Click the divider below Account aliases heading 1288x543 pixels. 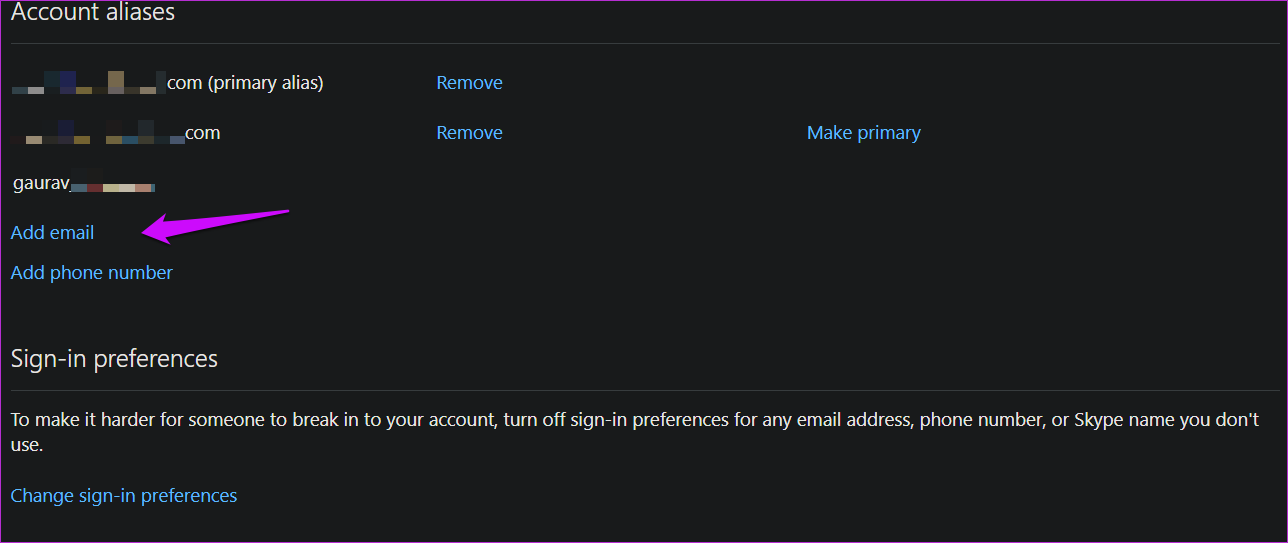(644, 43)
